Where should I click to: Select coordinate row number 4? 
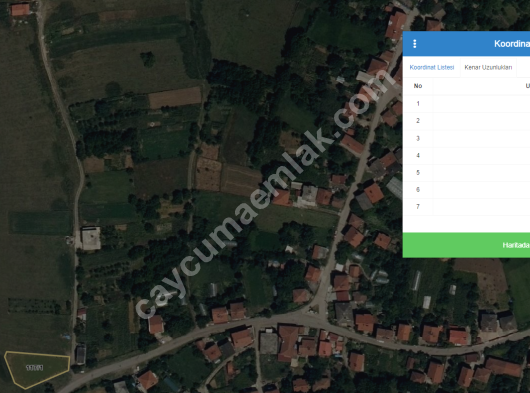(x=466, y=155)
